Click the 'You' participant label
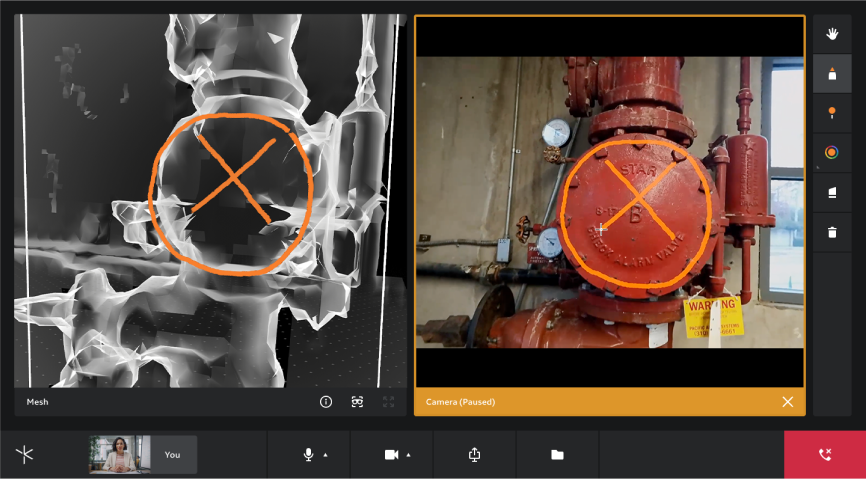The width and height of the screenshot is (867, 479). point(173,455)
